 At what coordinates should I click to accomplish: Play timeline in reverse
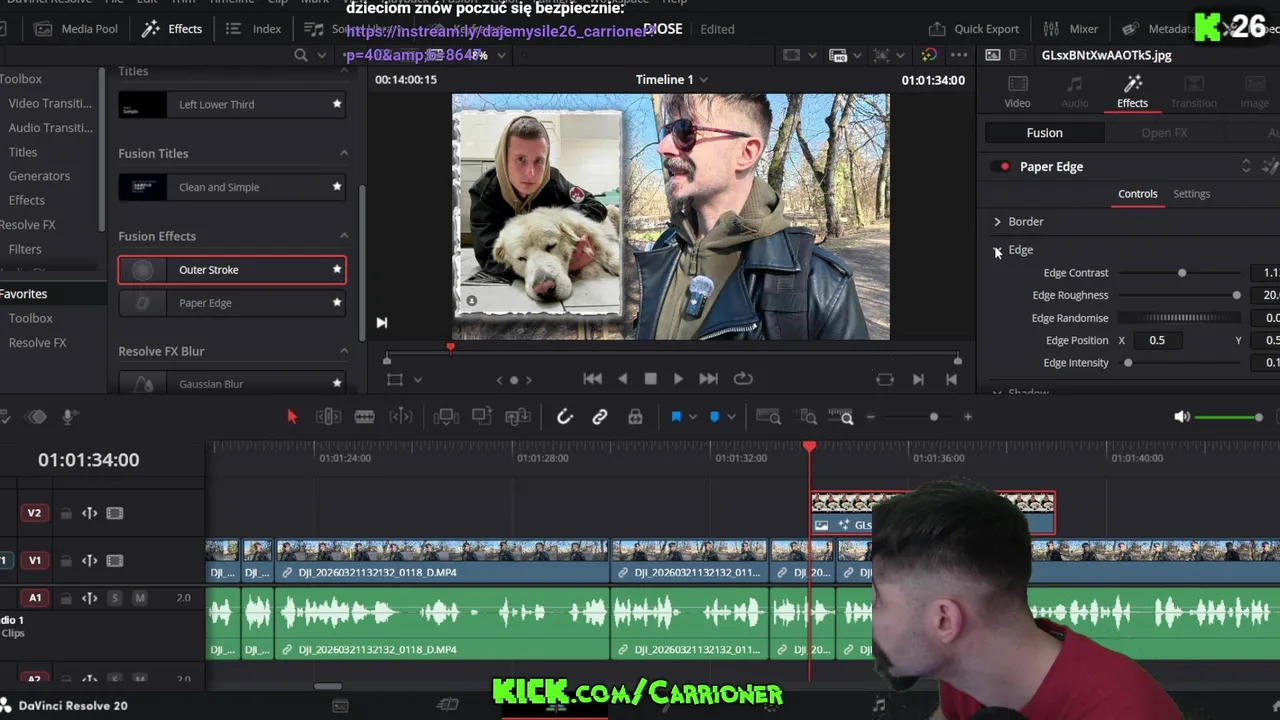[623, 379]
